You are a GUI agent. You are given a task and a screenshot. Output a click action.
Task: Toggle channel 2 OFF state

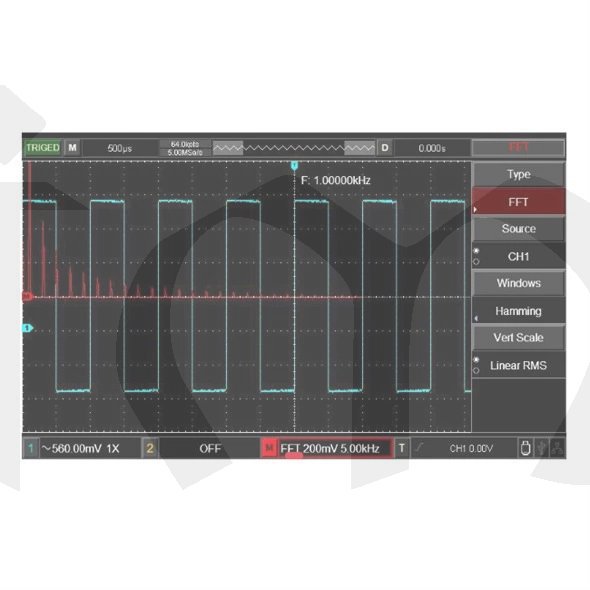210,448
